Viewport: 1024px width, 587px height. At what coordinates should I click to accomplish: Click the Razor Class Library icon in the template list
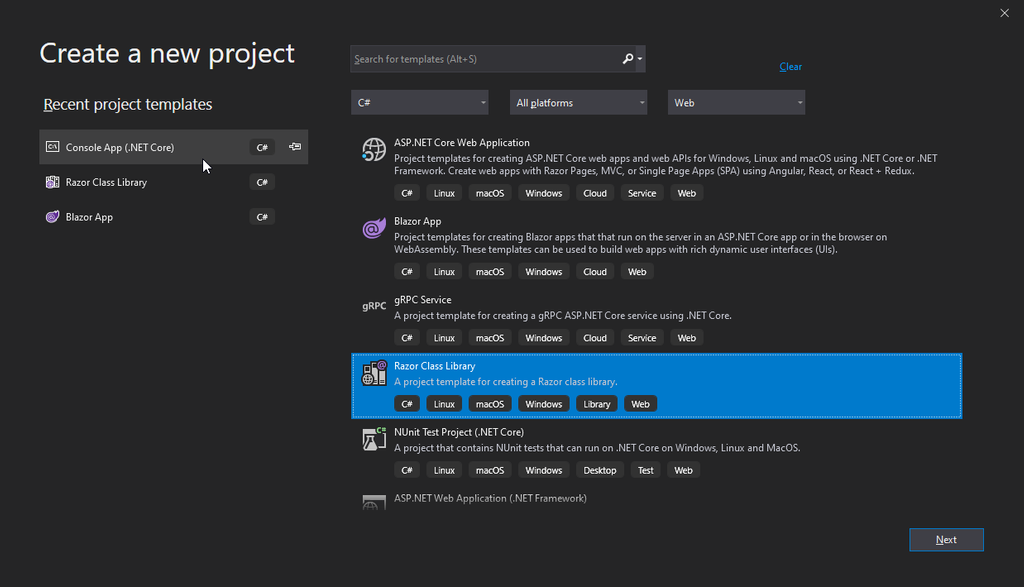(x=374, y=373)
